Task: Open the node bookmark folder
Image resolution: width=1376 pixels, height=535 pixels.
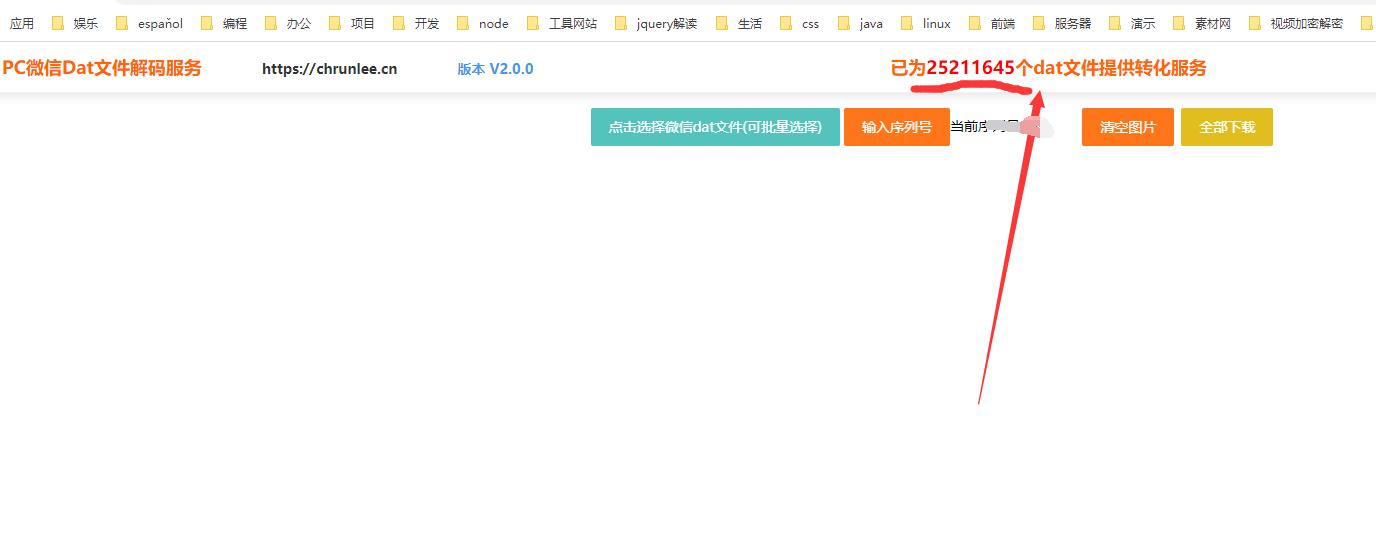Action: [483, 23]
